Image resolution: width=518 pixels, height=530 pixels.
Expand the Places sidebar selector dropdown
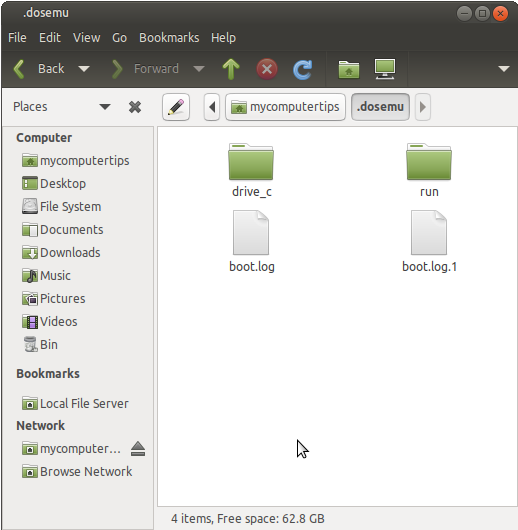point(105,107)
